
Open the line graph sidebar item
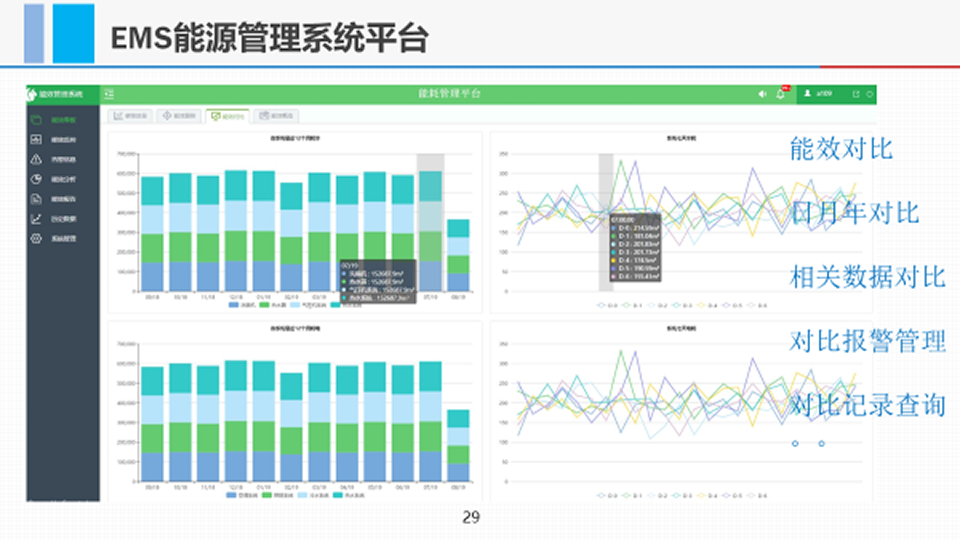tap(37, 219)
